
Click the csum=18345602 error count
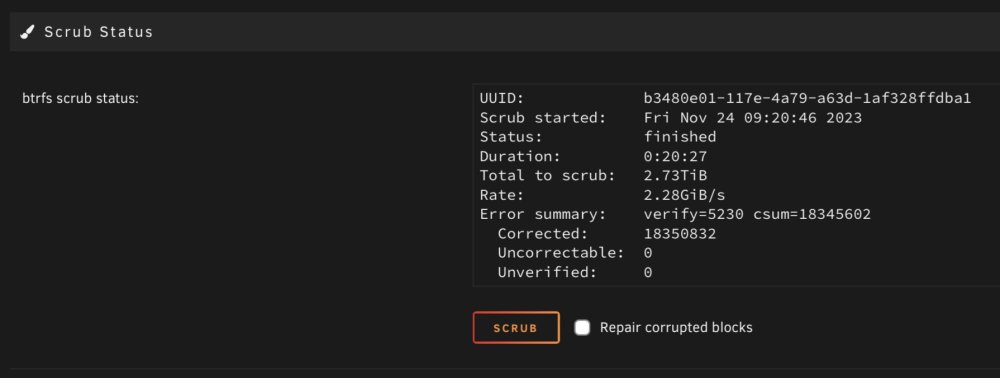coord(812,214)
